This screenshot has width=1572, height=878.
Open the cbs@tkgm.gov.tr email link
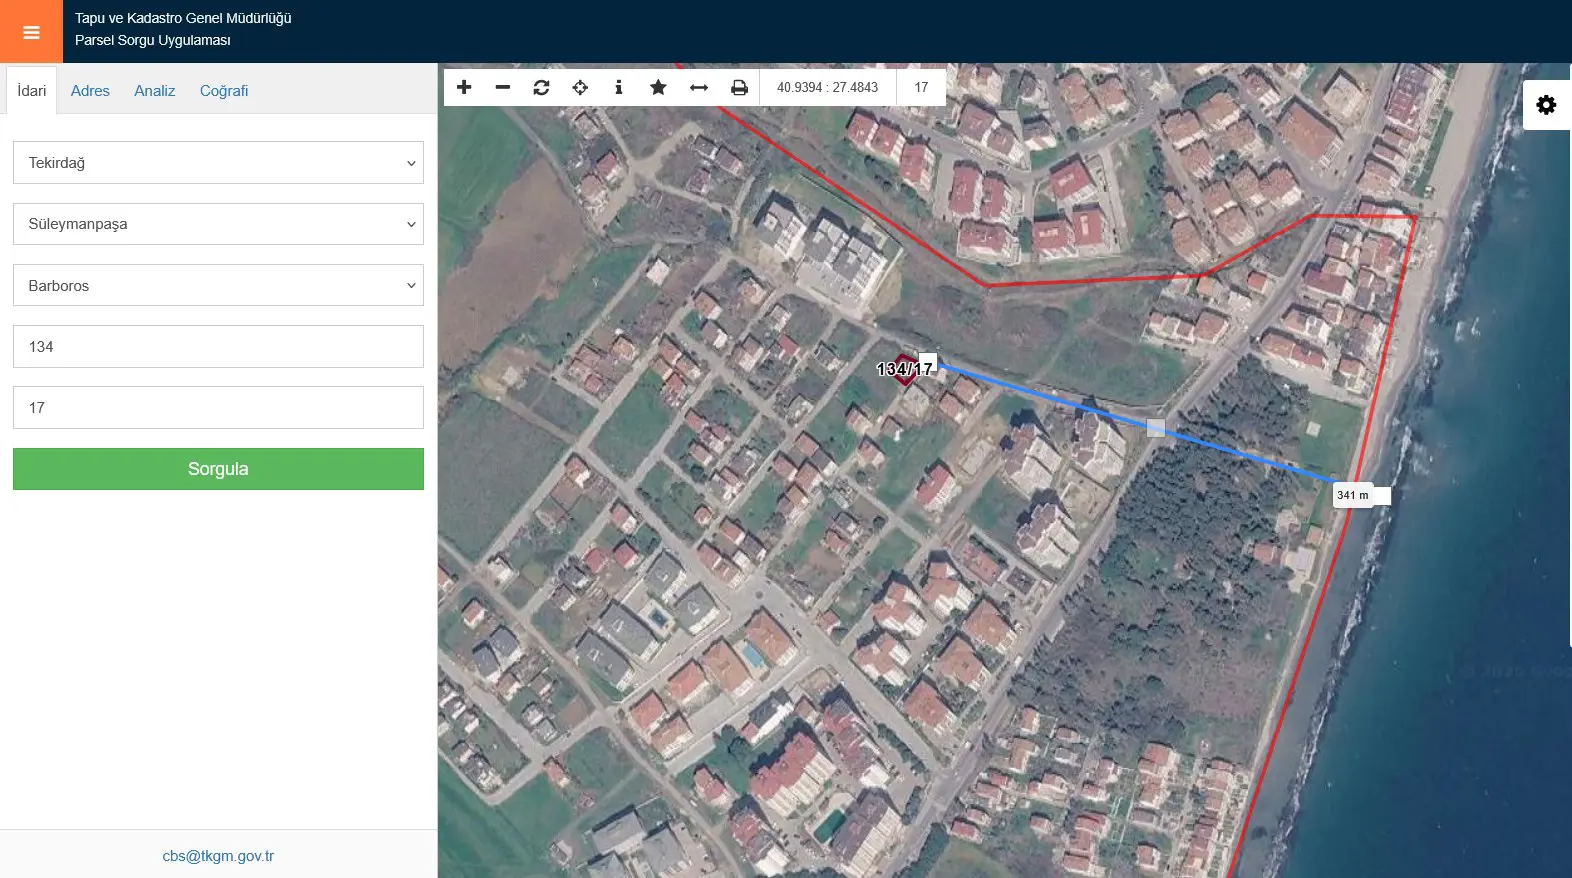(218, 856)
